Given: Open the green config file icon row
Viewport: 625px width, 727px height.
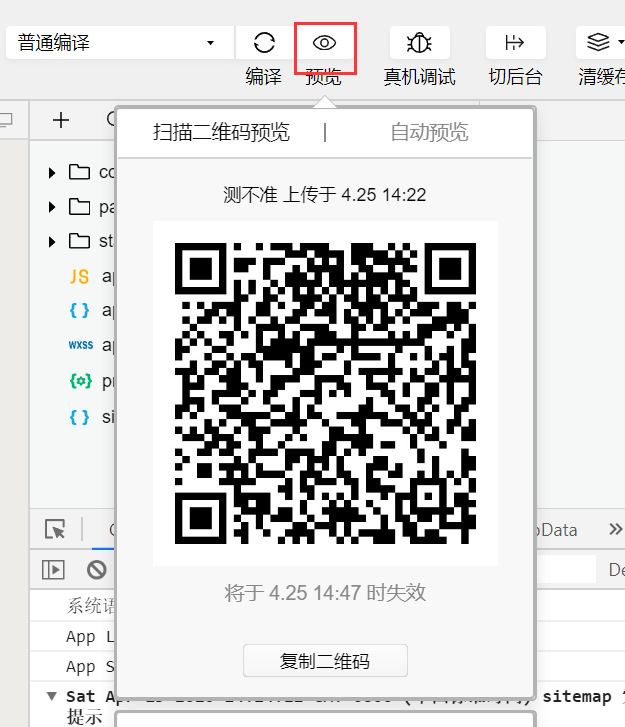Looking at the screenshot, I should click(91, 381).
